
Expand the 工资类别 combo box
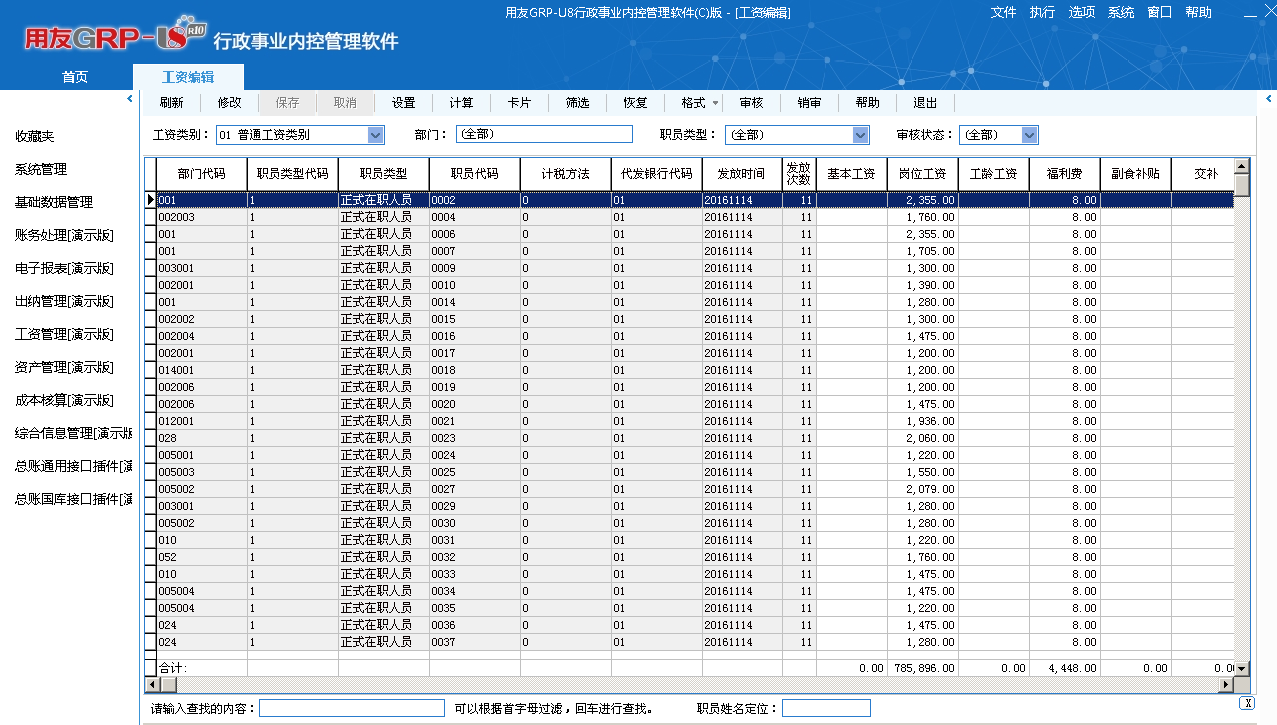pos(376,135)
